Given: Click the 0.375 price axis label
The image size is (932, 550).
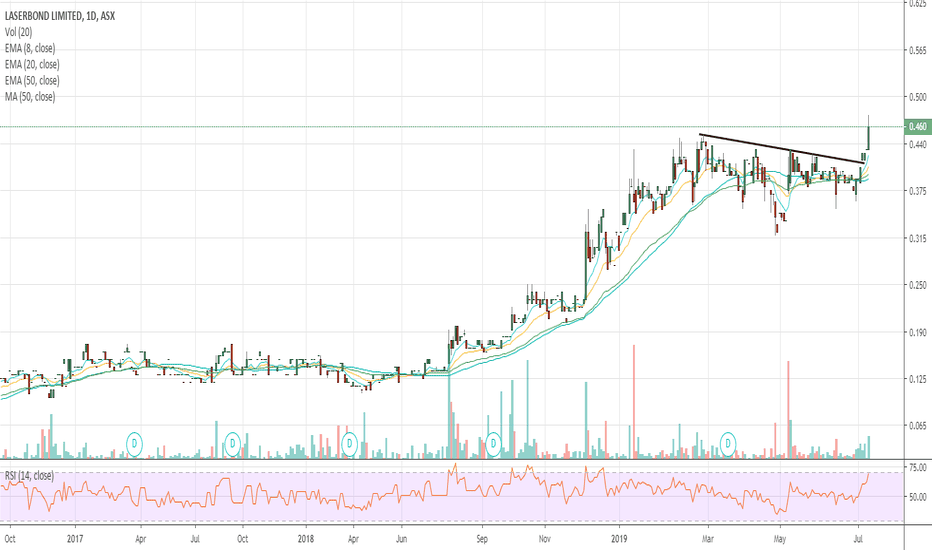Looking at the screenshot, I should [918, 191].
